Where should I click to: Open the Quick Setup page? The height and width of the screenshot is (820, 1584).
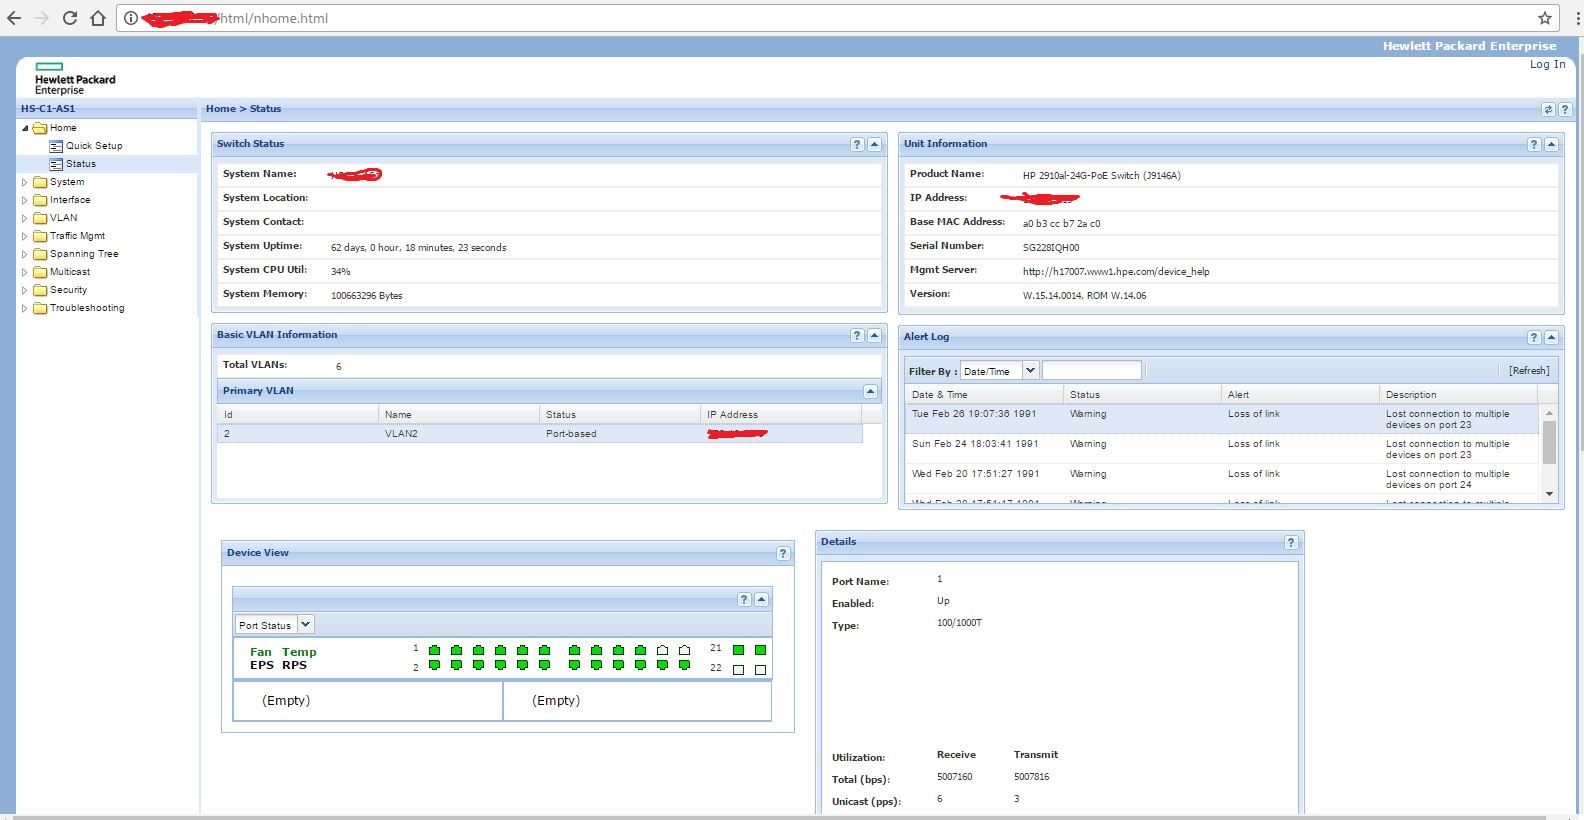pyautogui.click(x=94, y=146)
